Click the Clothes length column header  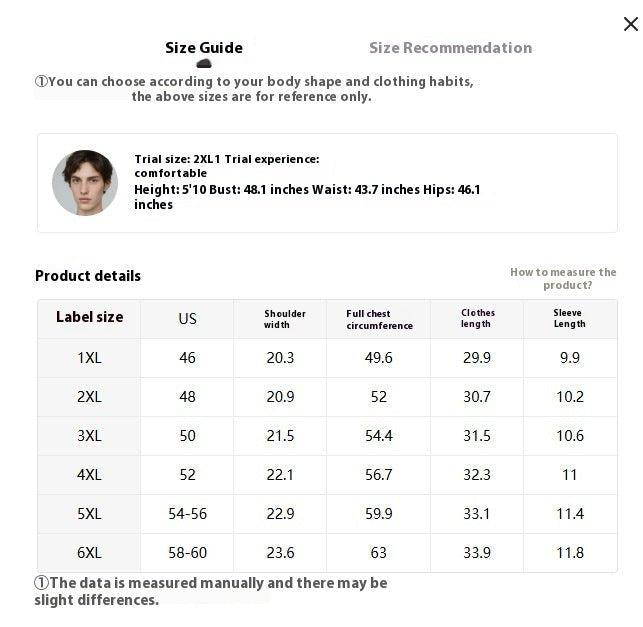(477, 318)
